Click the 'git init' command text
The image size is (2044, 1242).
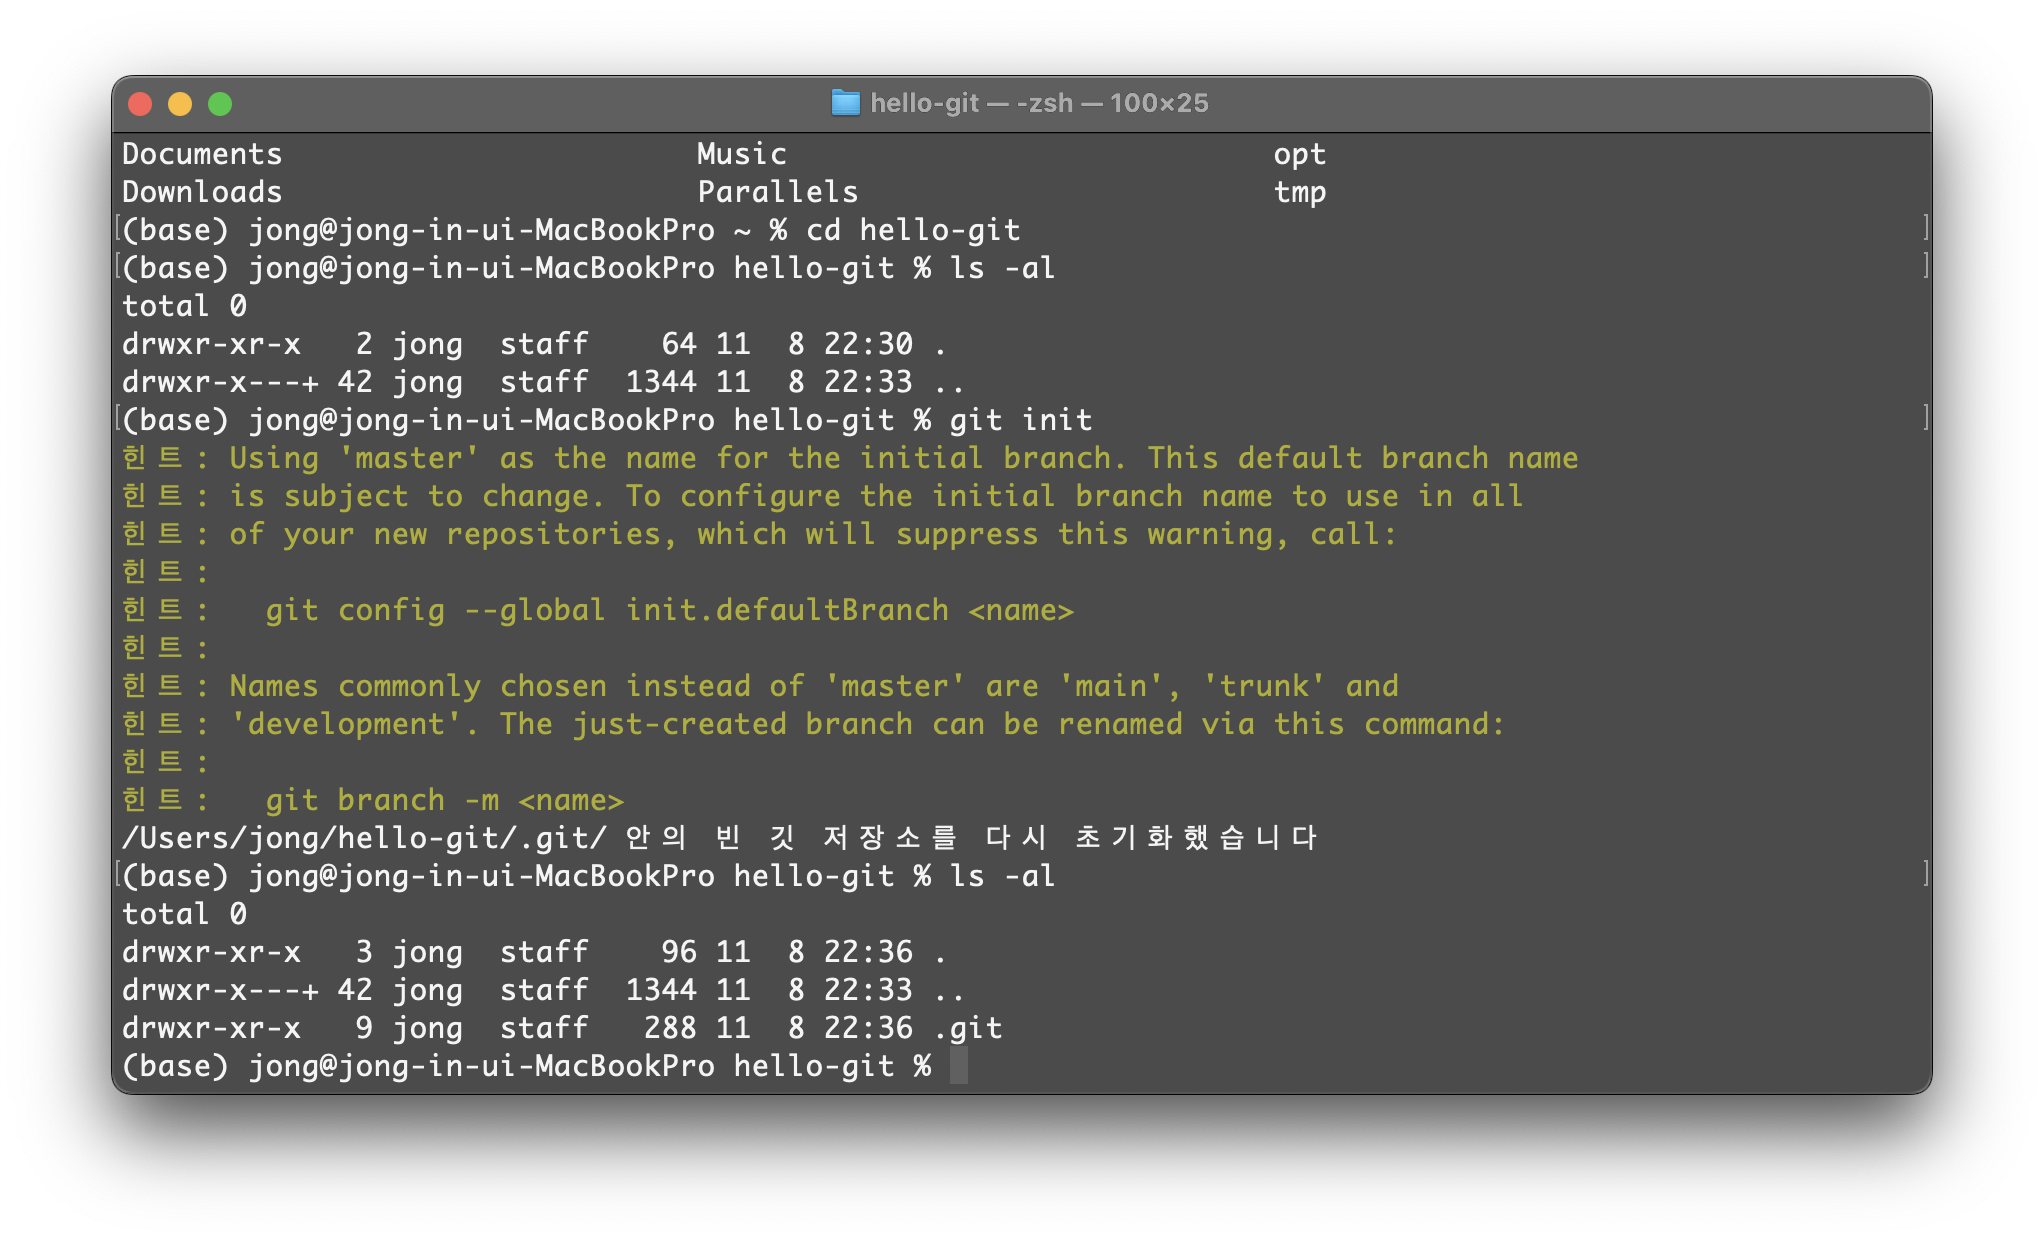pos(1020,420)
